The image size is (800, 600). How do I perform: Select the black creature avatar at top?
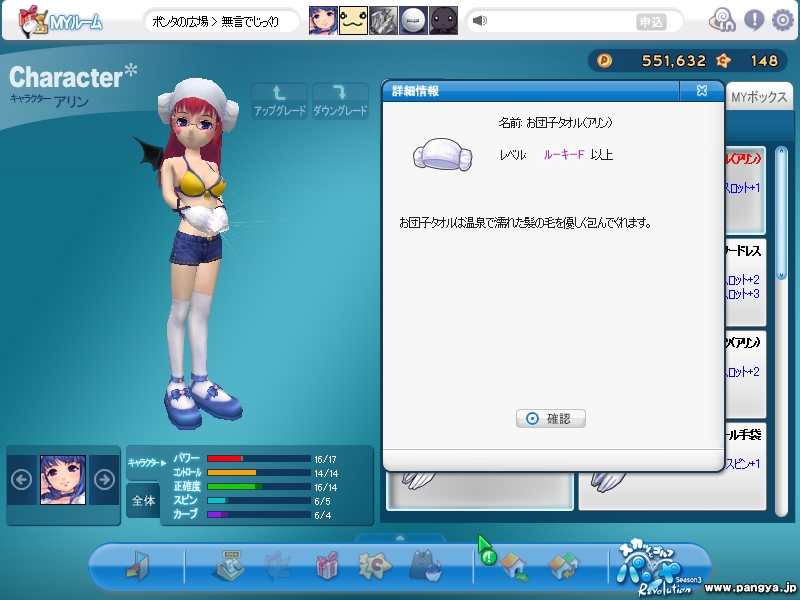click(x=443, y=21)
